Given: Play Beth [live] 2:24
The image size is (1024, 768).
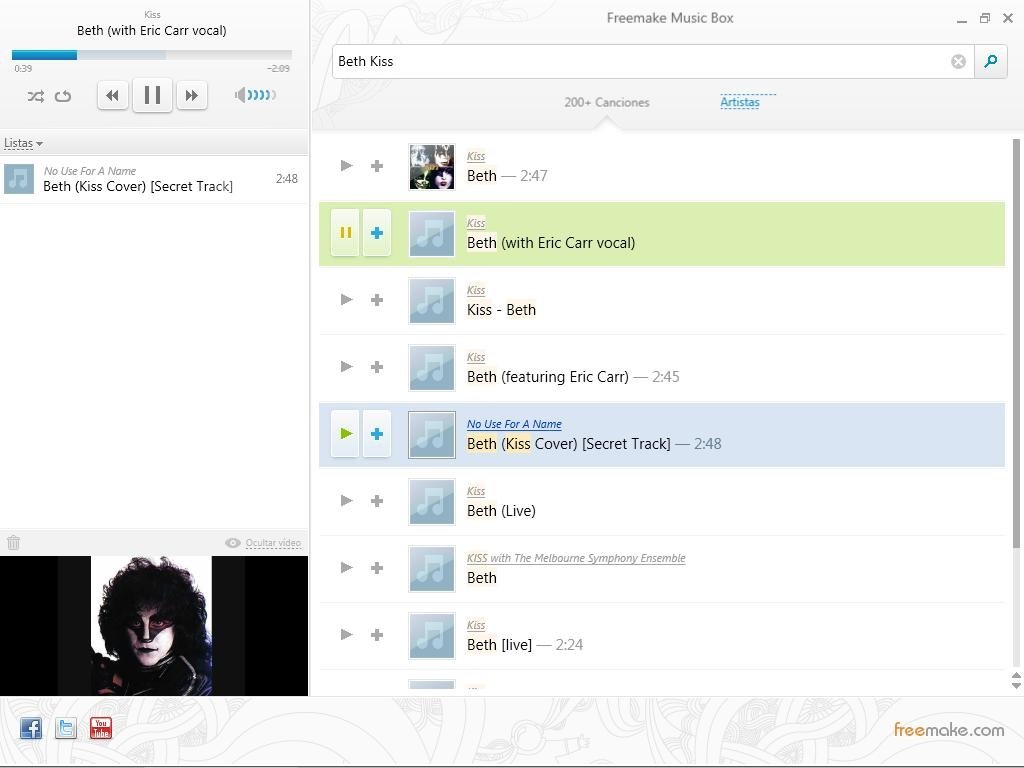Looking at the screenshot, I should 347,635.
